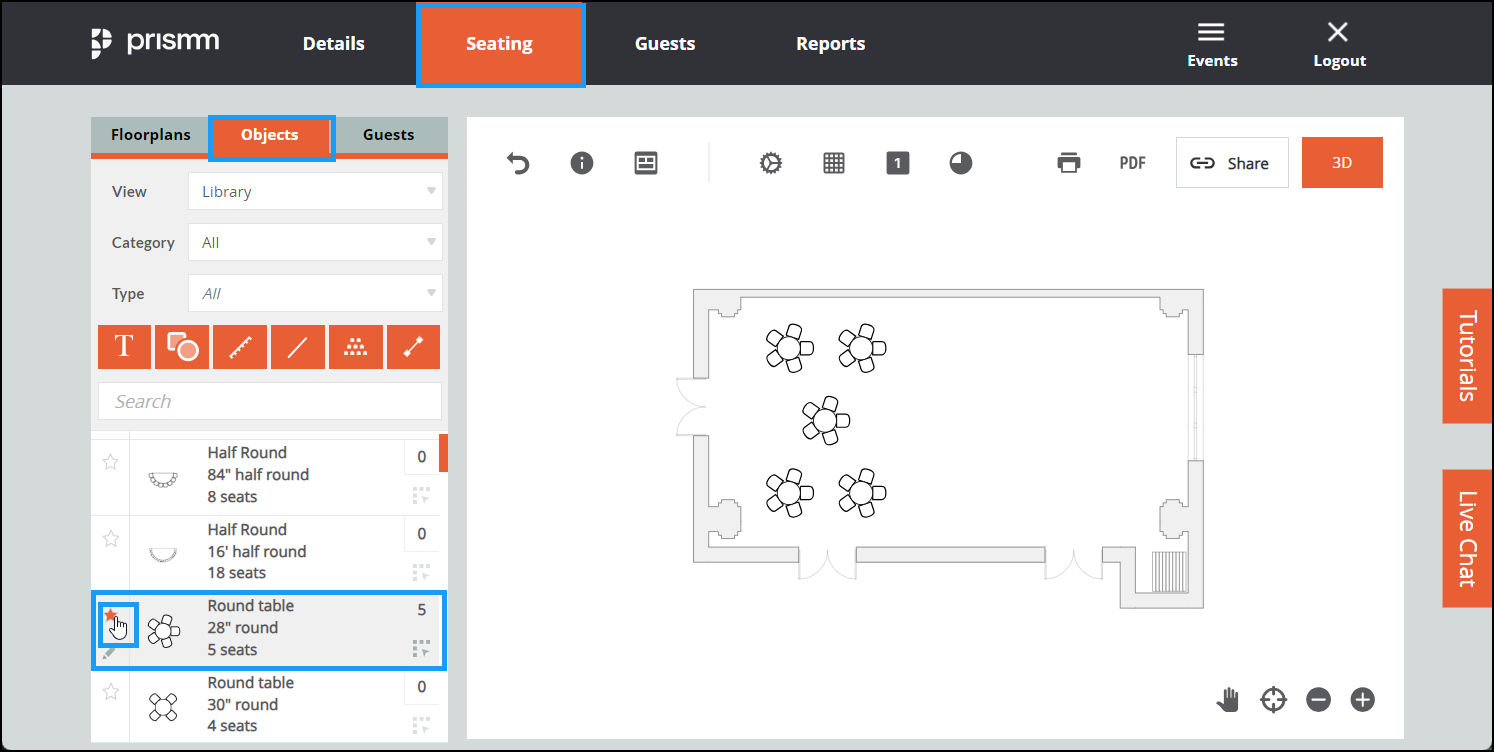Open the Seating tab
The height and width of the screenshot is (752, 1494).
click(499, 44)
